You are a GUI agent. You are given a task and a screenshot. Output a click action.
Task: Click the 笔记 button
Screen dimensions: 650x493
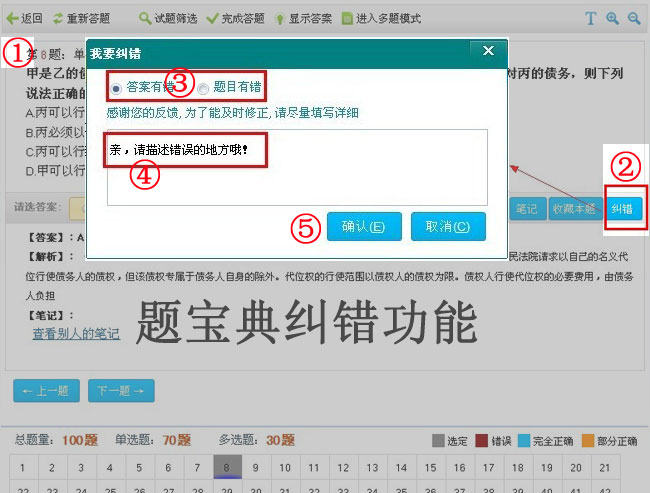(527, 209)
